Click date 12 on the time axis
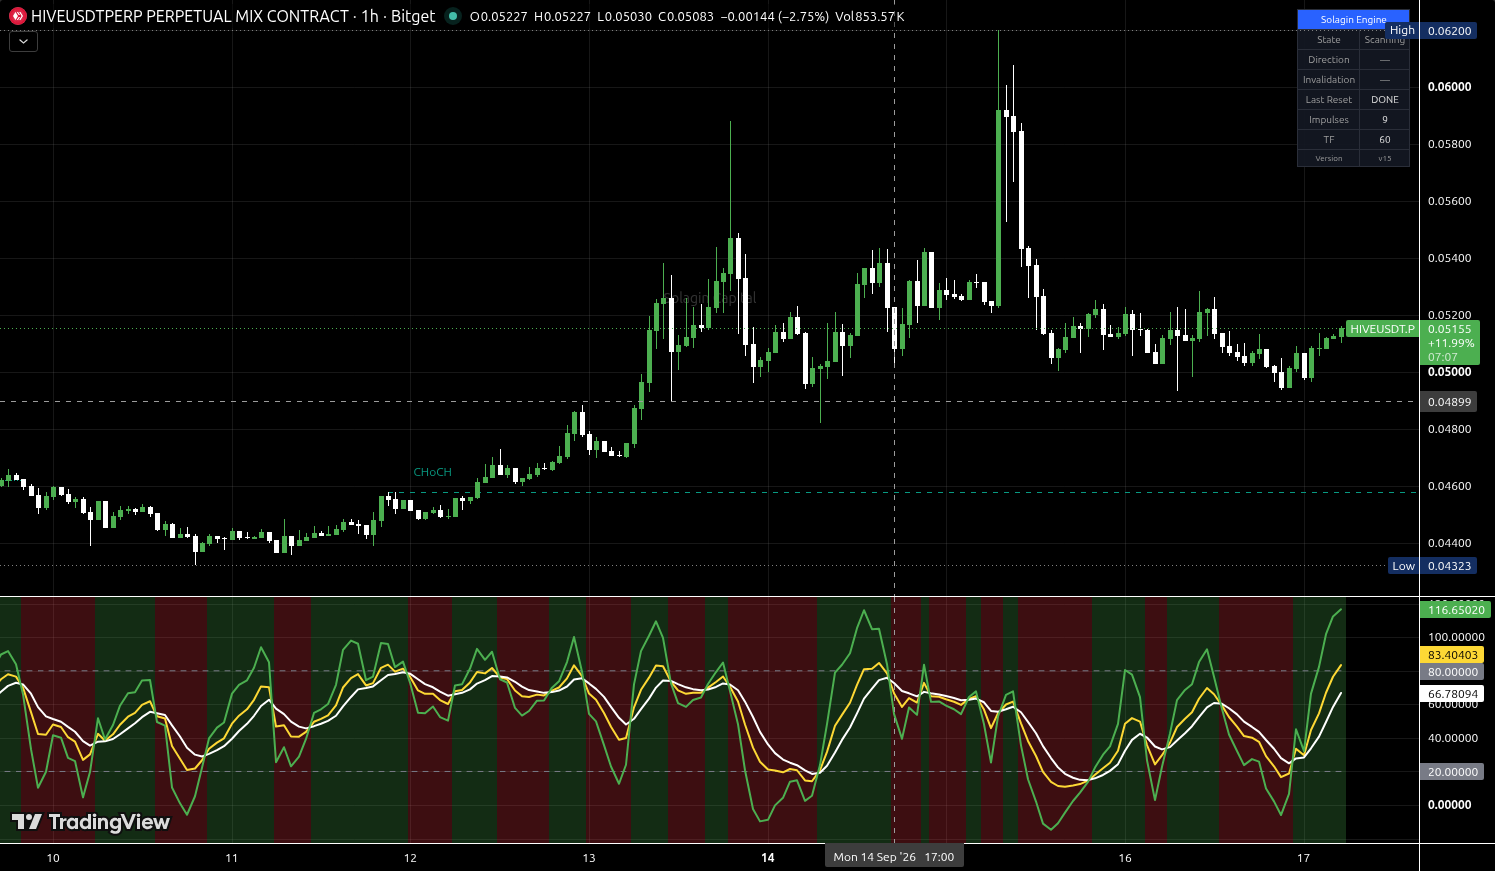This screenshot has height=871, width=1495. pos(410,858)
